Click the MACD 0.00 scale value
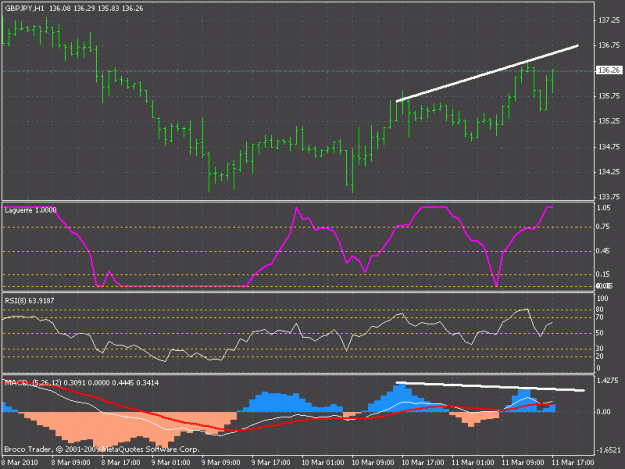 click(x=603, y=412)
